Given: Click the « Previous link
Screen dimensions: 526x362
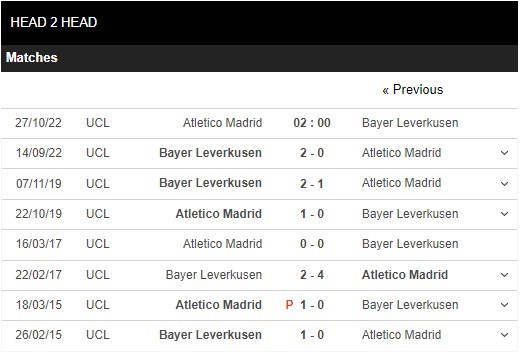Looking at the screenshot, I should [x=413, y=90].
